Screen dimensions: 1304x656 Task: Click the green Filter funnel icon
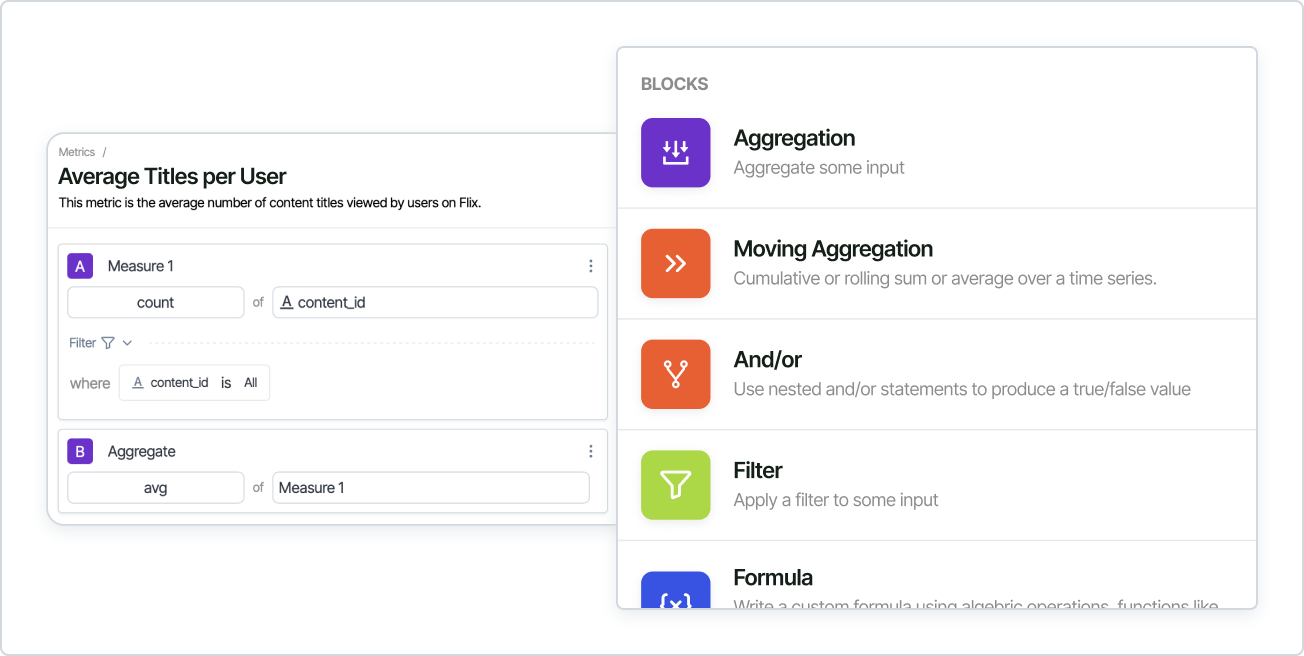675,485
